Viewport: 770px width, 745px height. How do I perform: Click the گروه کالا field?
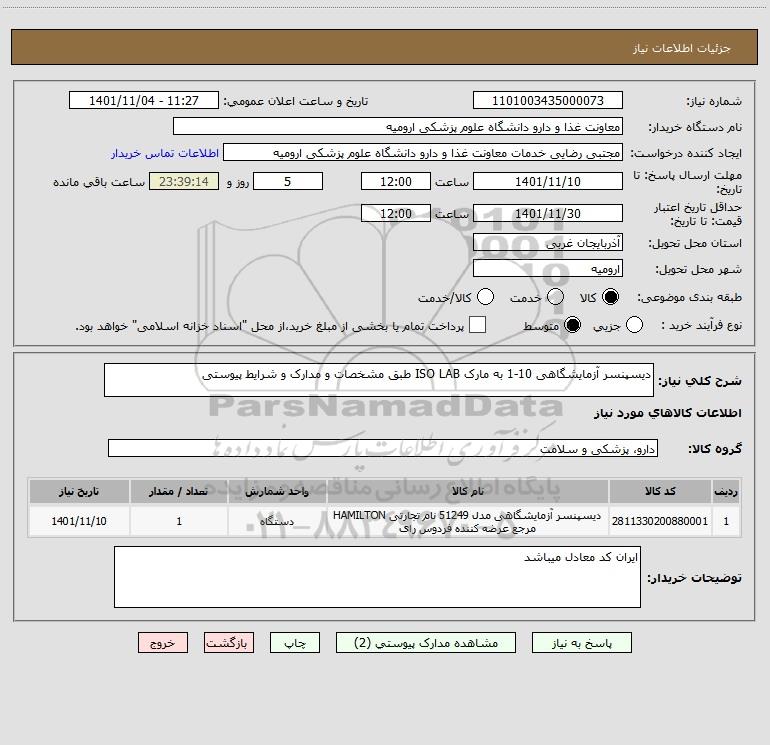(383, 449)
